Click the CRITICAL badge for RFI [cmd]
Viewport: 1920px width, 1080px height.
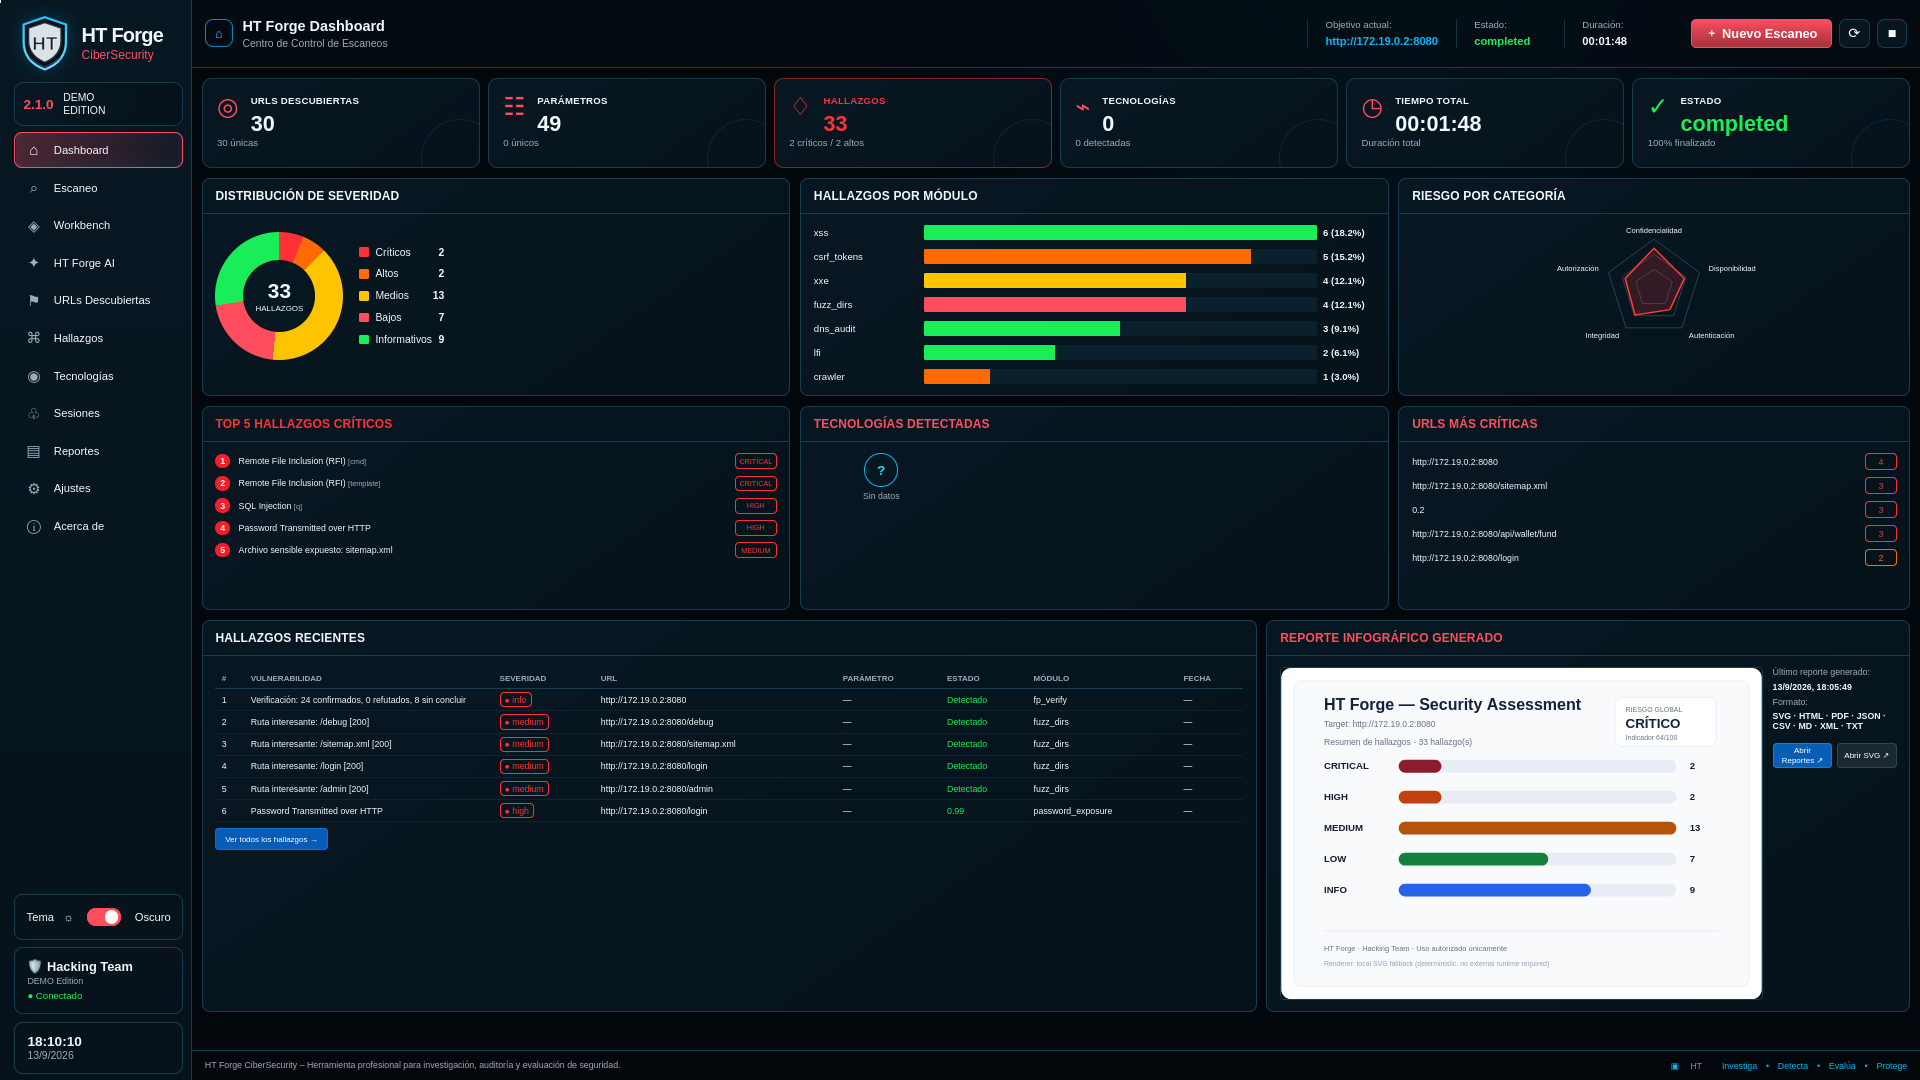tap(755, 461)
